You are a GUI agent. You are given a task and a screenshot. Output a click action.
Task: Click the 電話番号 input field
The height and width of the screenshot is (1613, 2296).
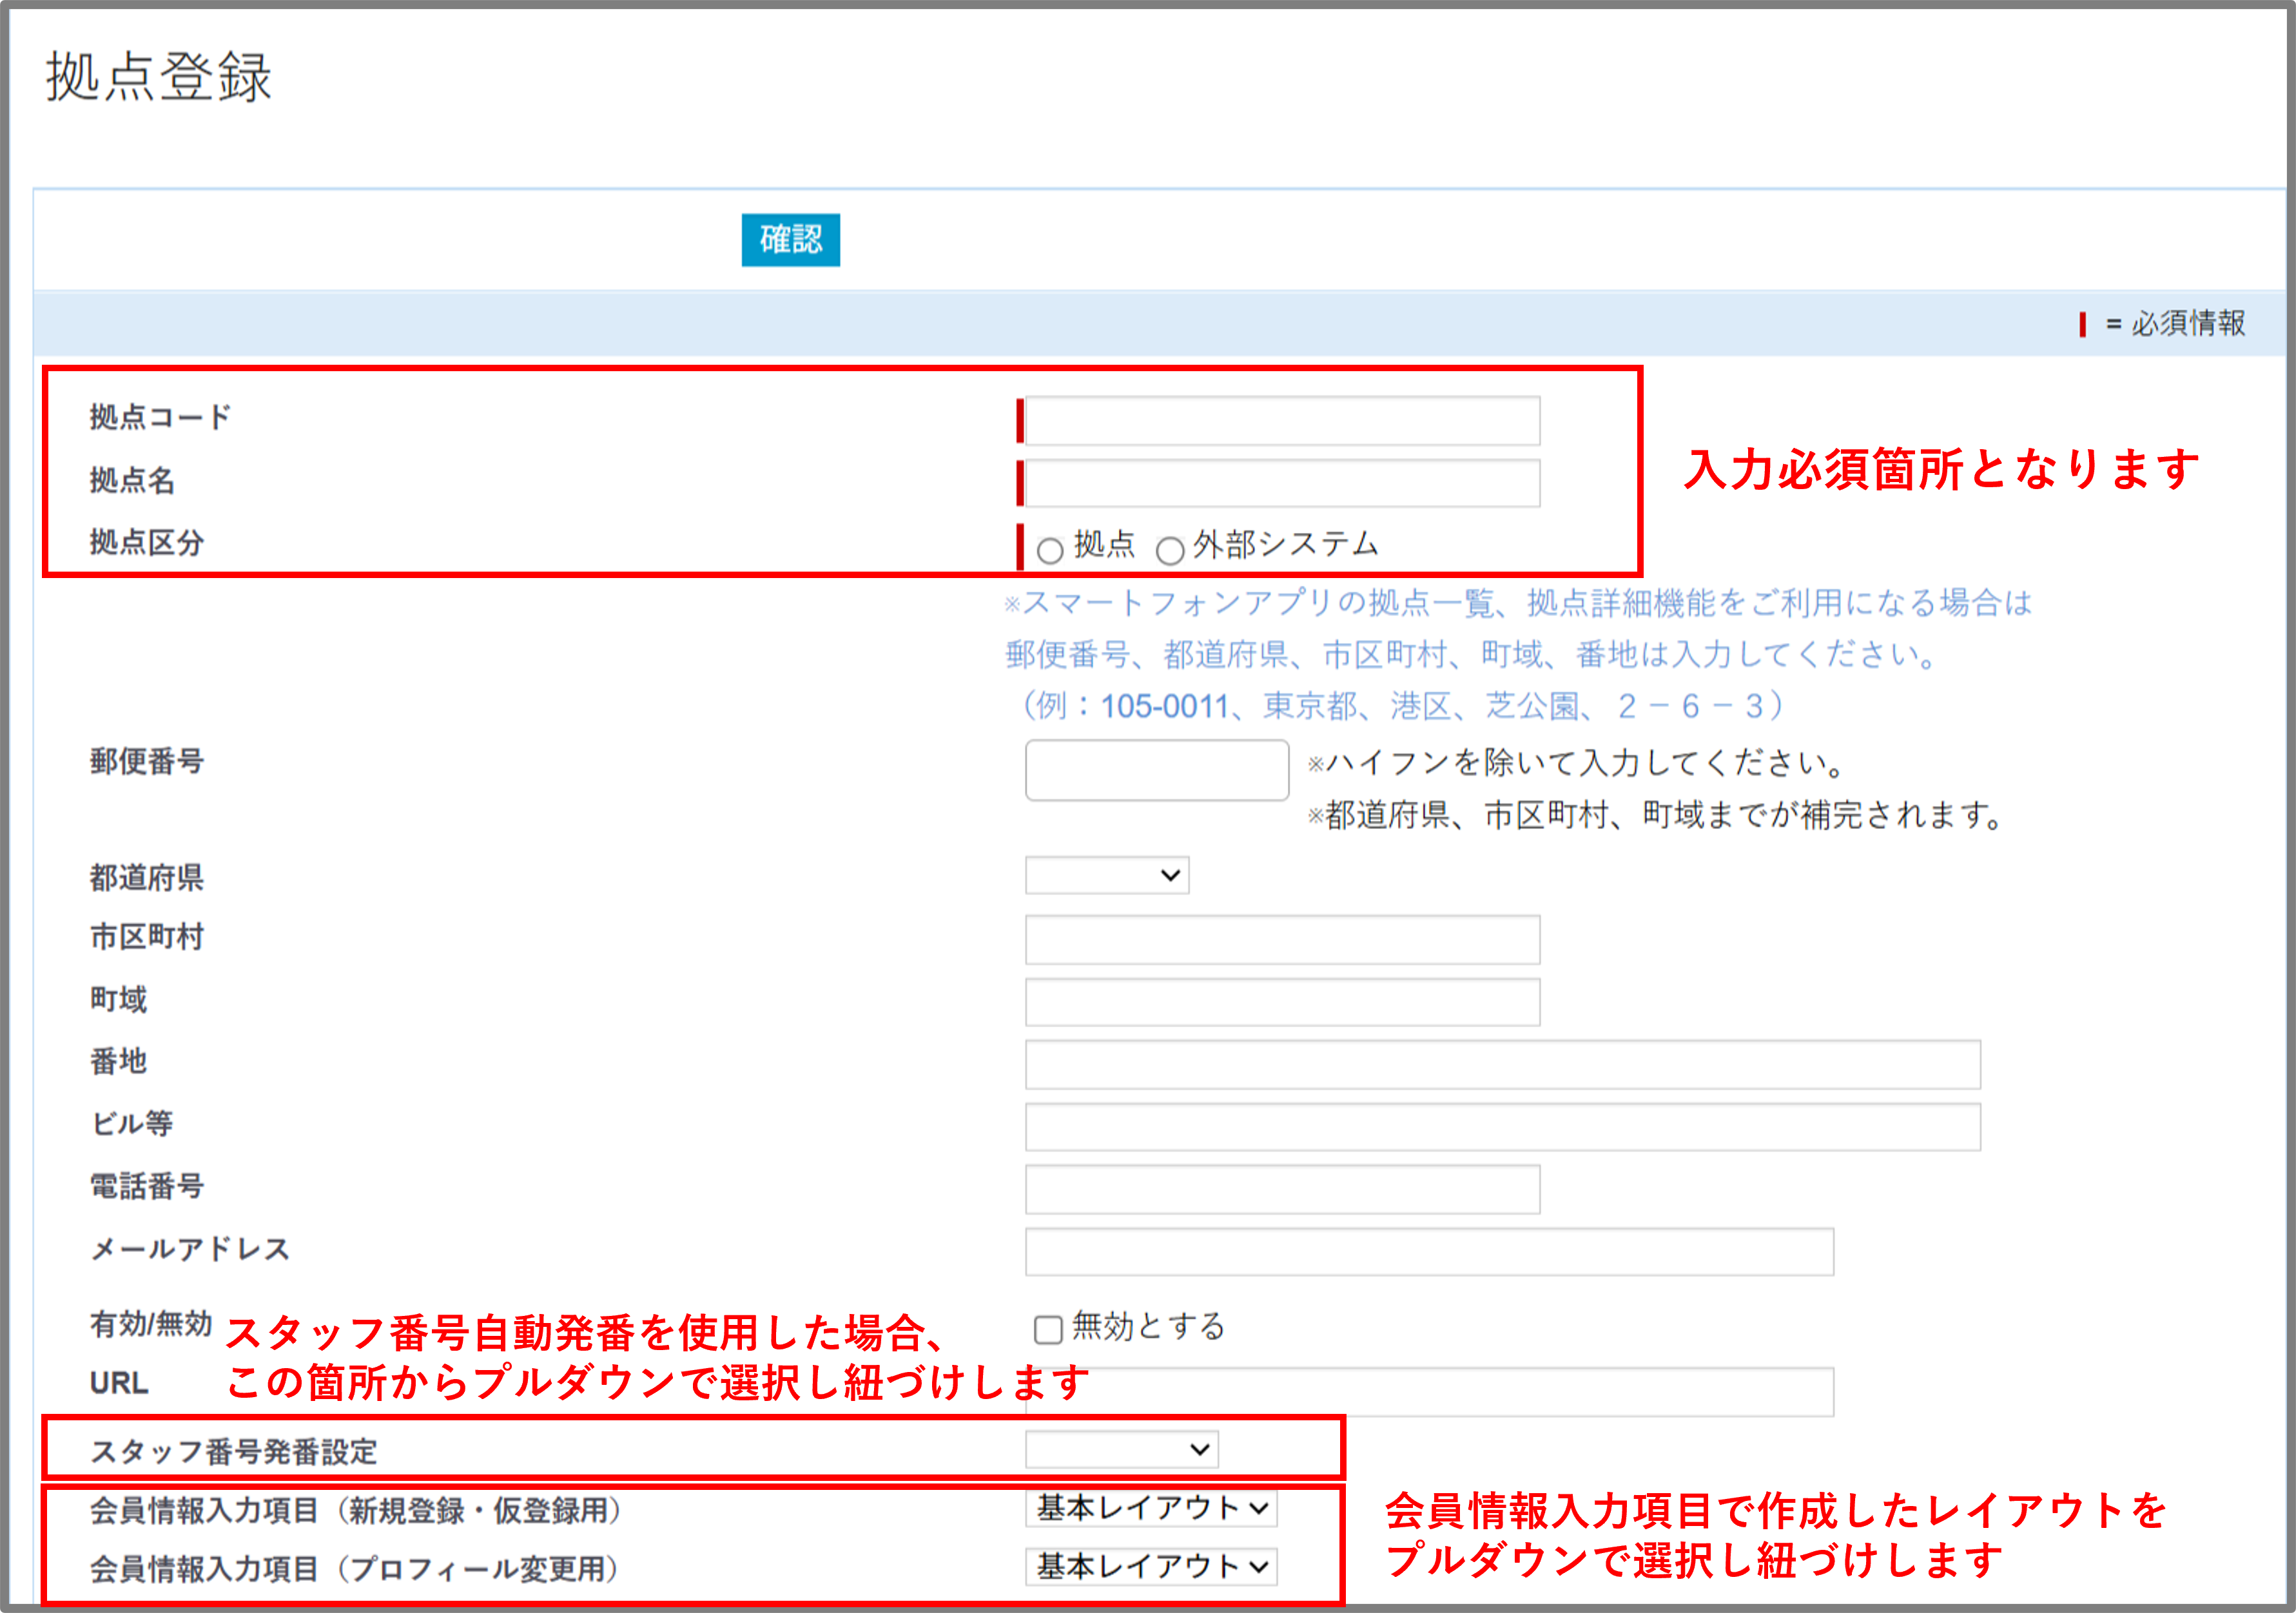click(x=1282, y=1189)
